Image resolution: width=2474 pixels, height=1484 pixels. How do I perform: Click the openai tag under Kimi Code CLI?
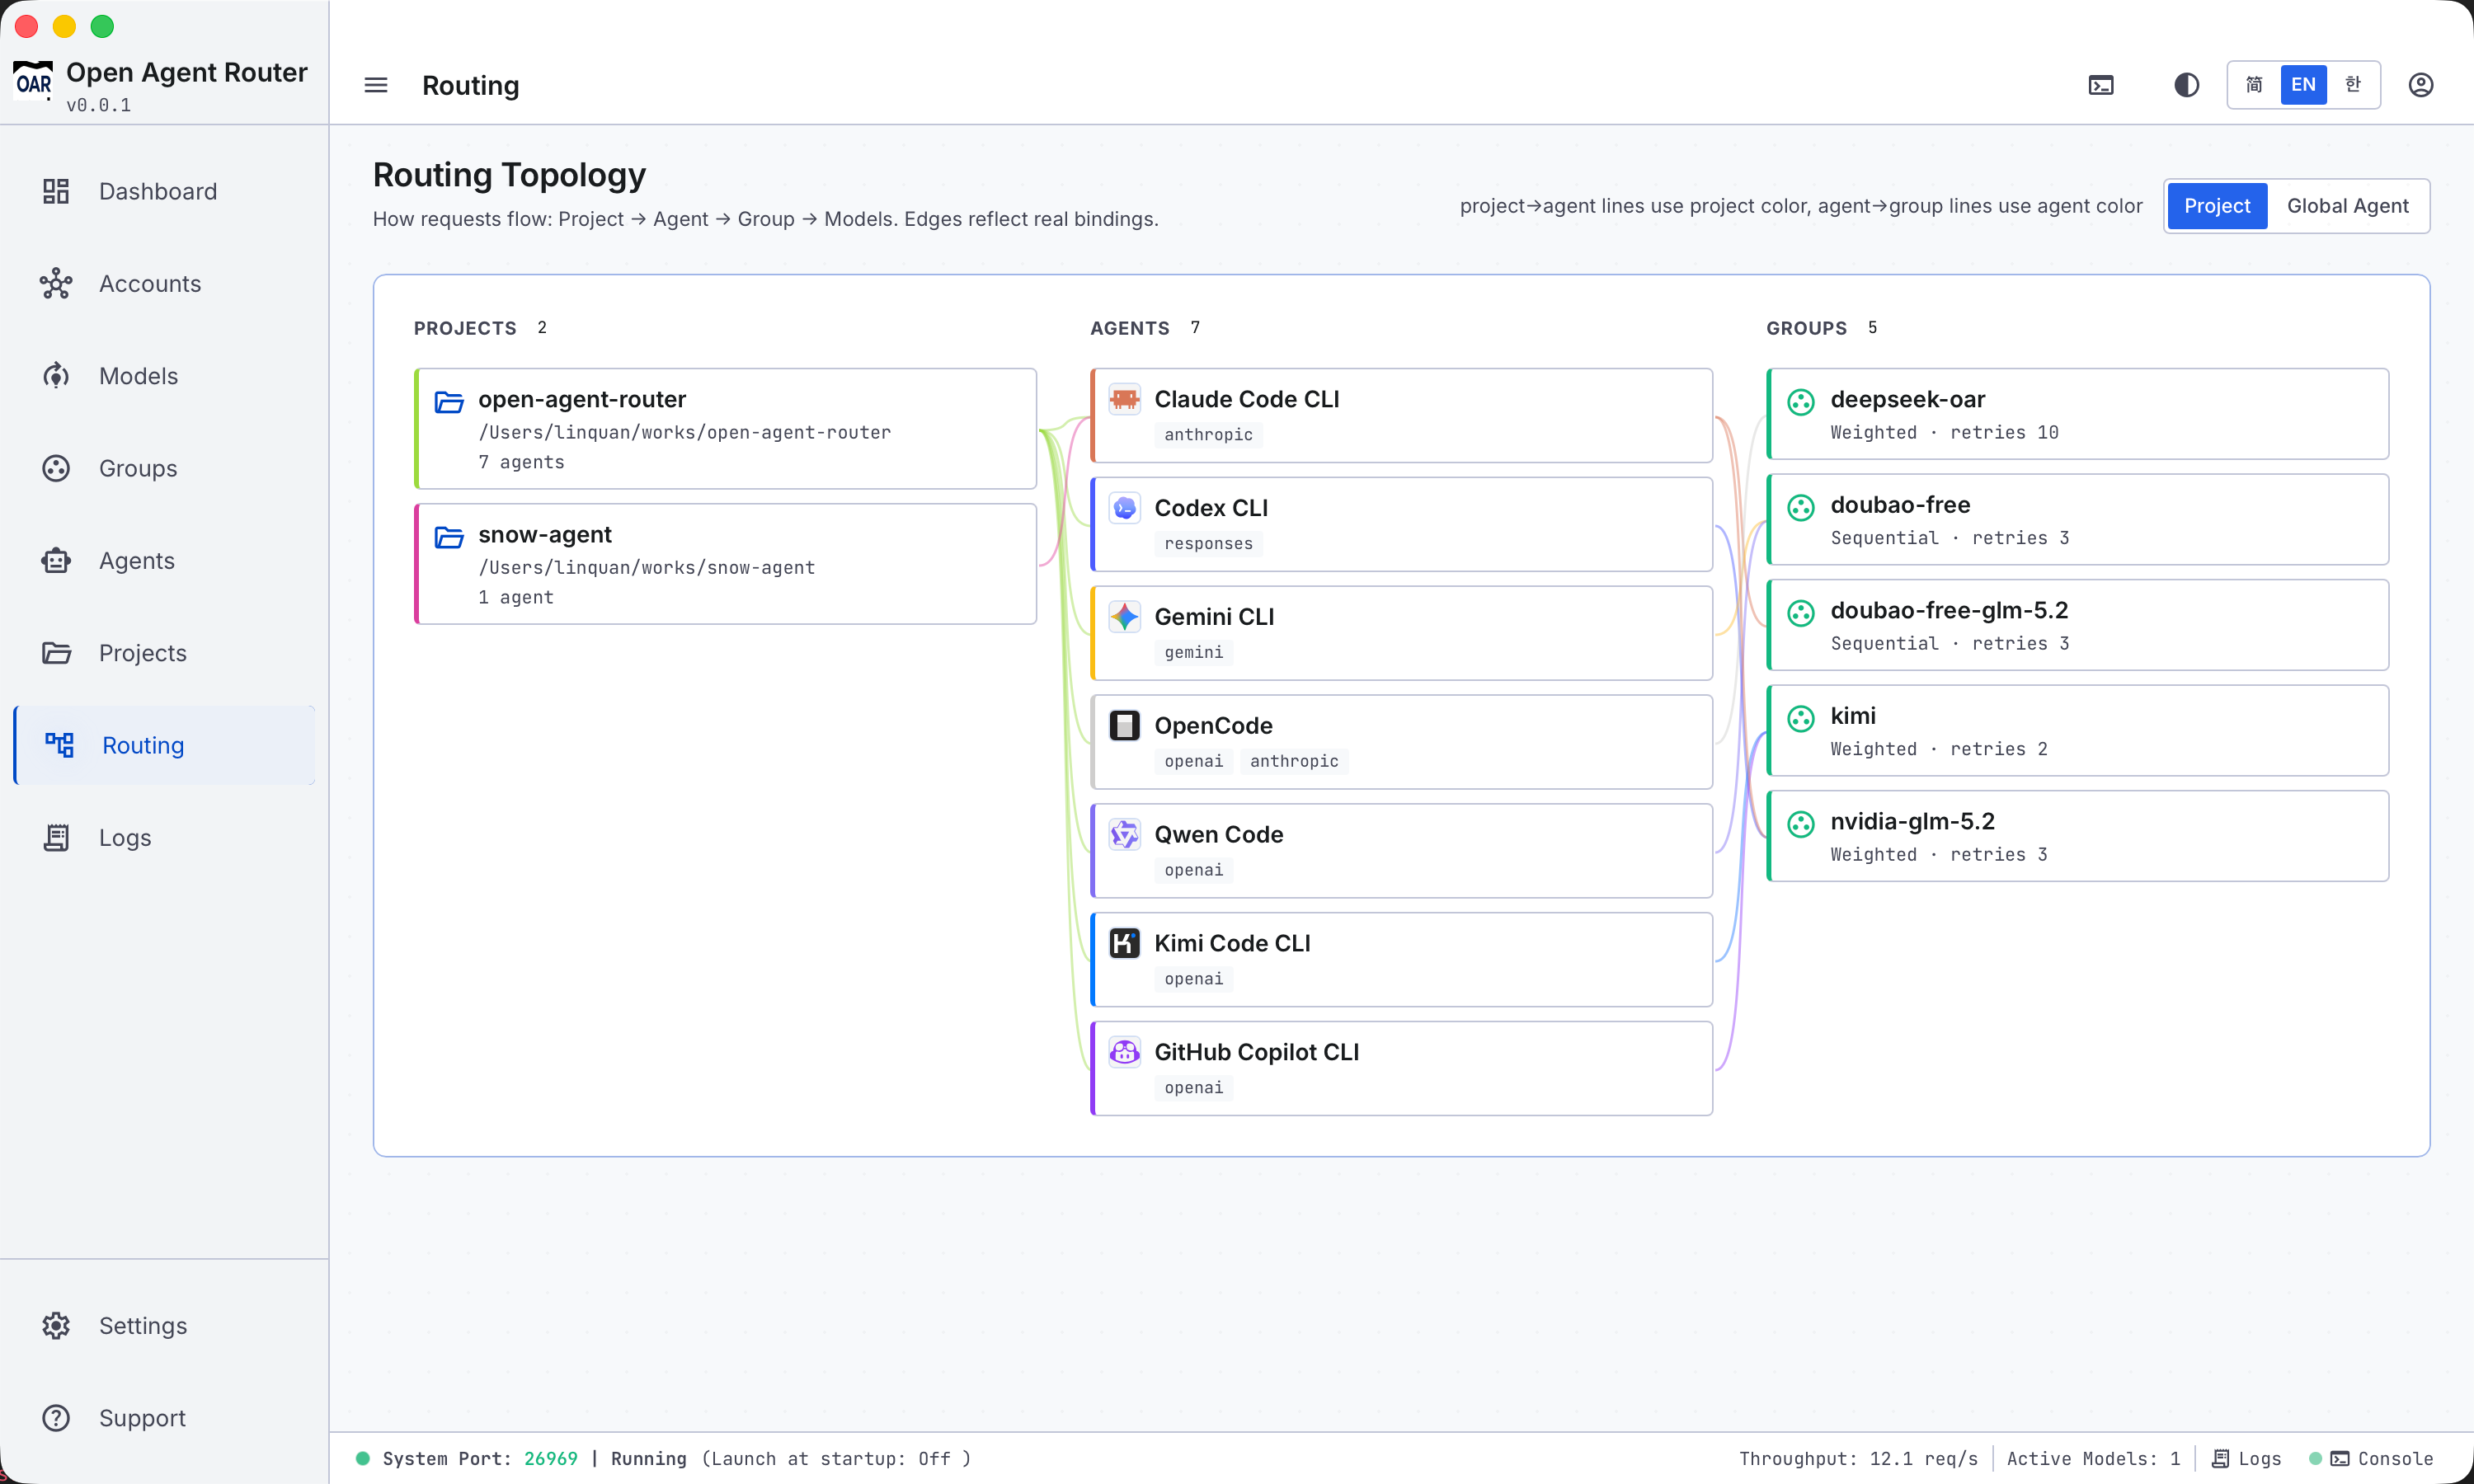pyautogui.click(x=1193, y=979)
